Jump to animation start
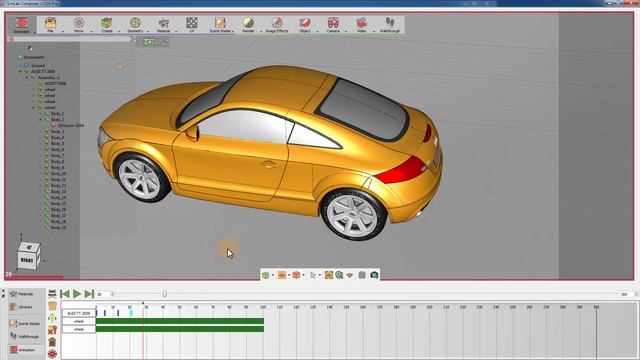Image resolution: width=640 pixels, height=360 pixels. click(x=64, y=294)
